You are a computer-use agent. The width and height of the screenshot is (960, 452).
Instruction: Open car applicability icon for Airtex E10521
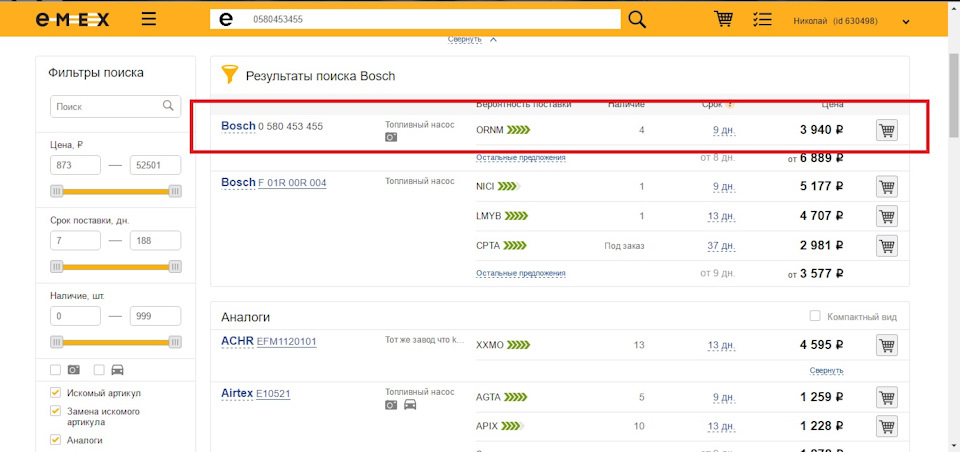coord(410,404)
